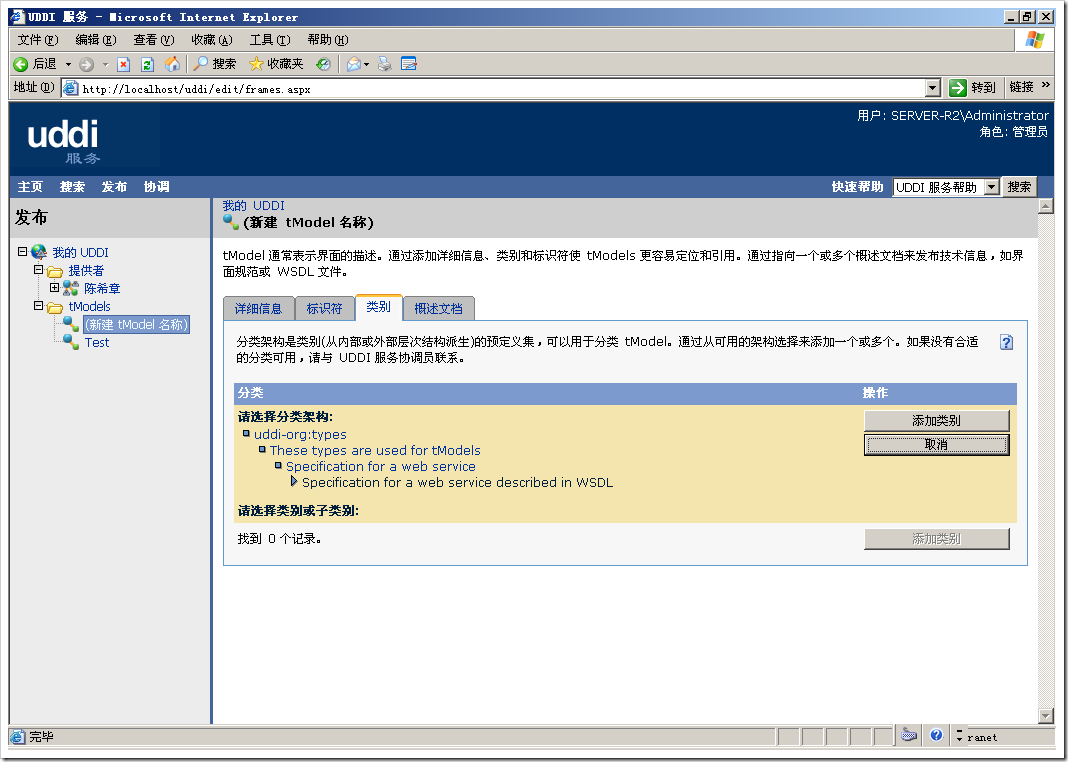Click the History toolbar icon
The width and height of the screenshot is (1068, 762).
[x=324, y=65]
